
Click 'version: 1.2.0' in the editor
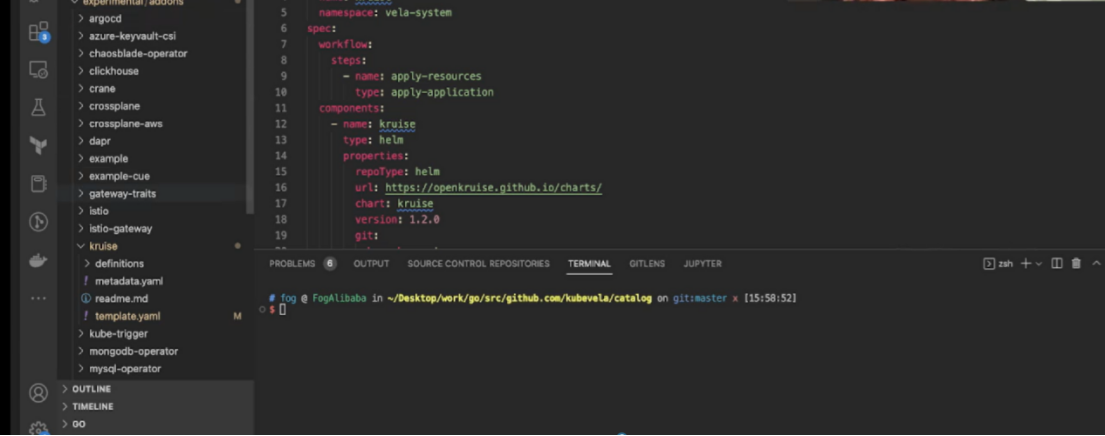pos(397,220)
